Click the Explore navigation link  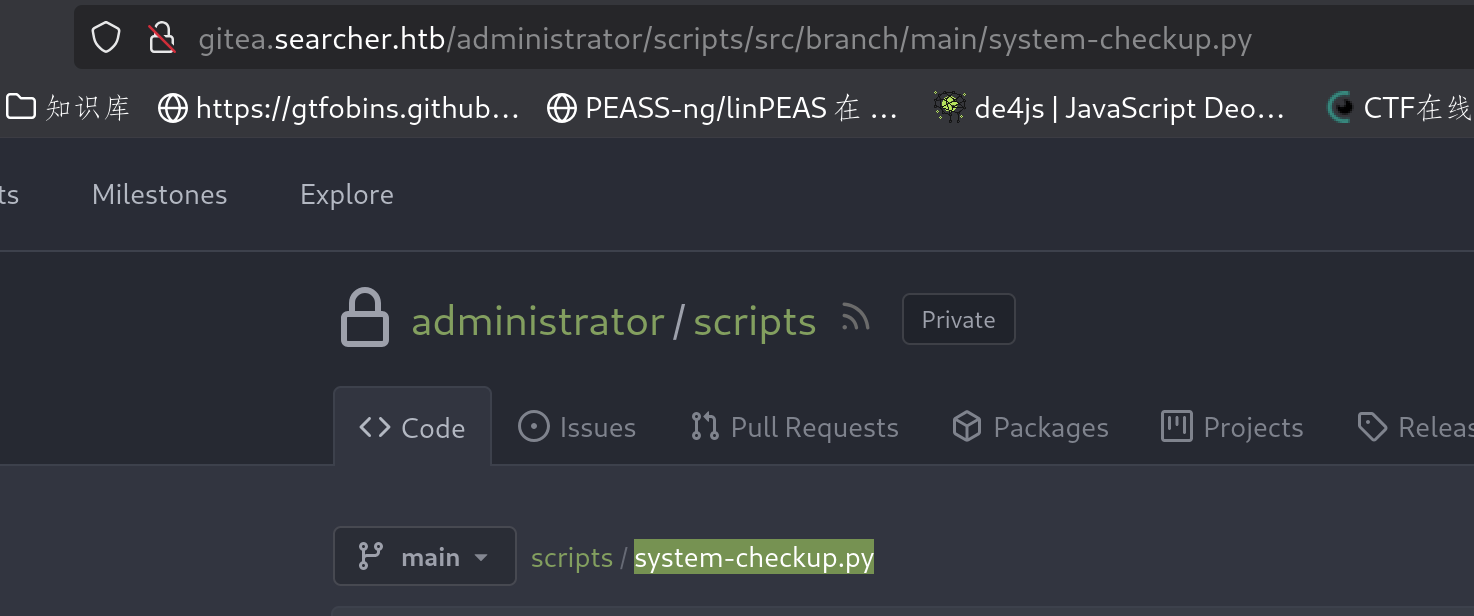pyautogui.click(x=346, y=194)
